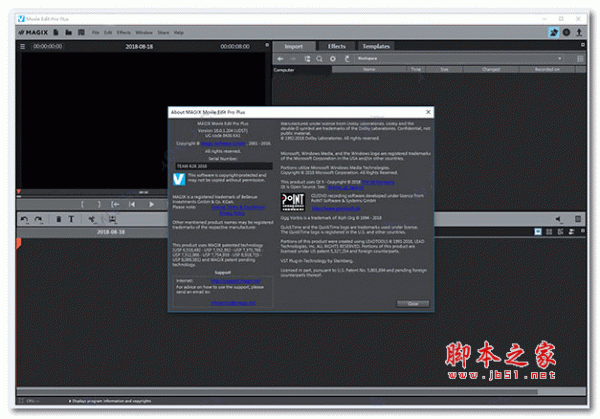Click the round disc icon at top right
Image resolution: width=600 pixels, height=419 pixels.
[x=566, y=33]
